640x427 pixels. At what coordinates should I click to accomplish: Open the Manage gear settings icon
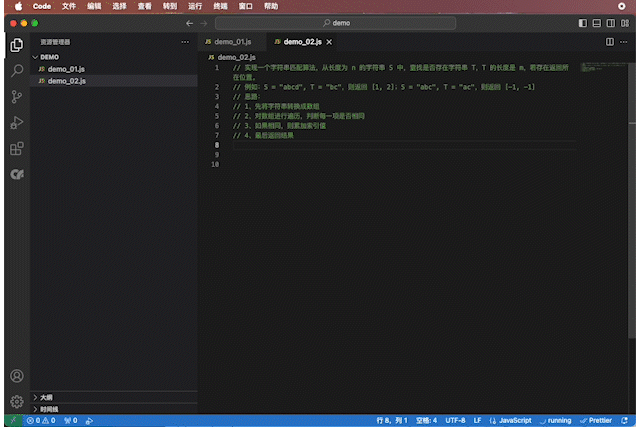17,402
